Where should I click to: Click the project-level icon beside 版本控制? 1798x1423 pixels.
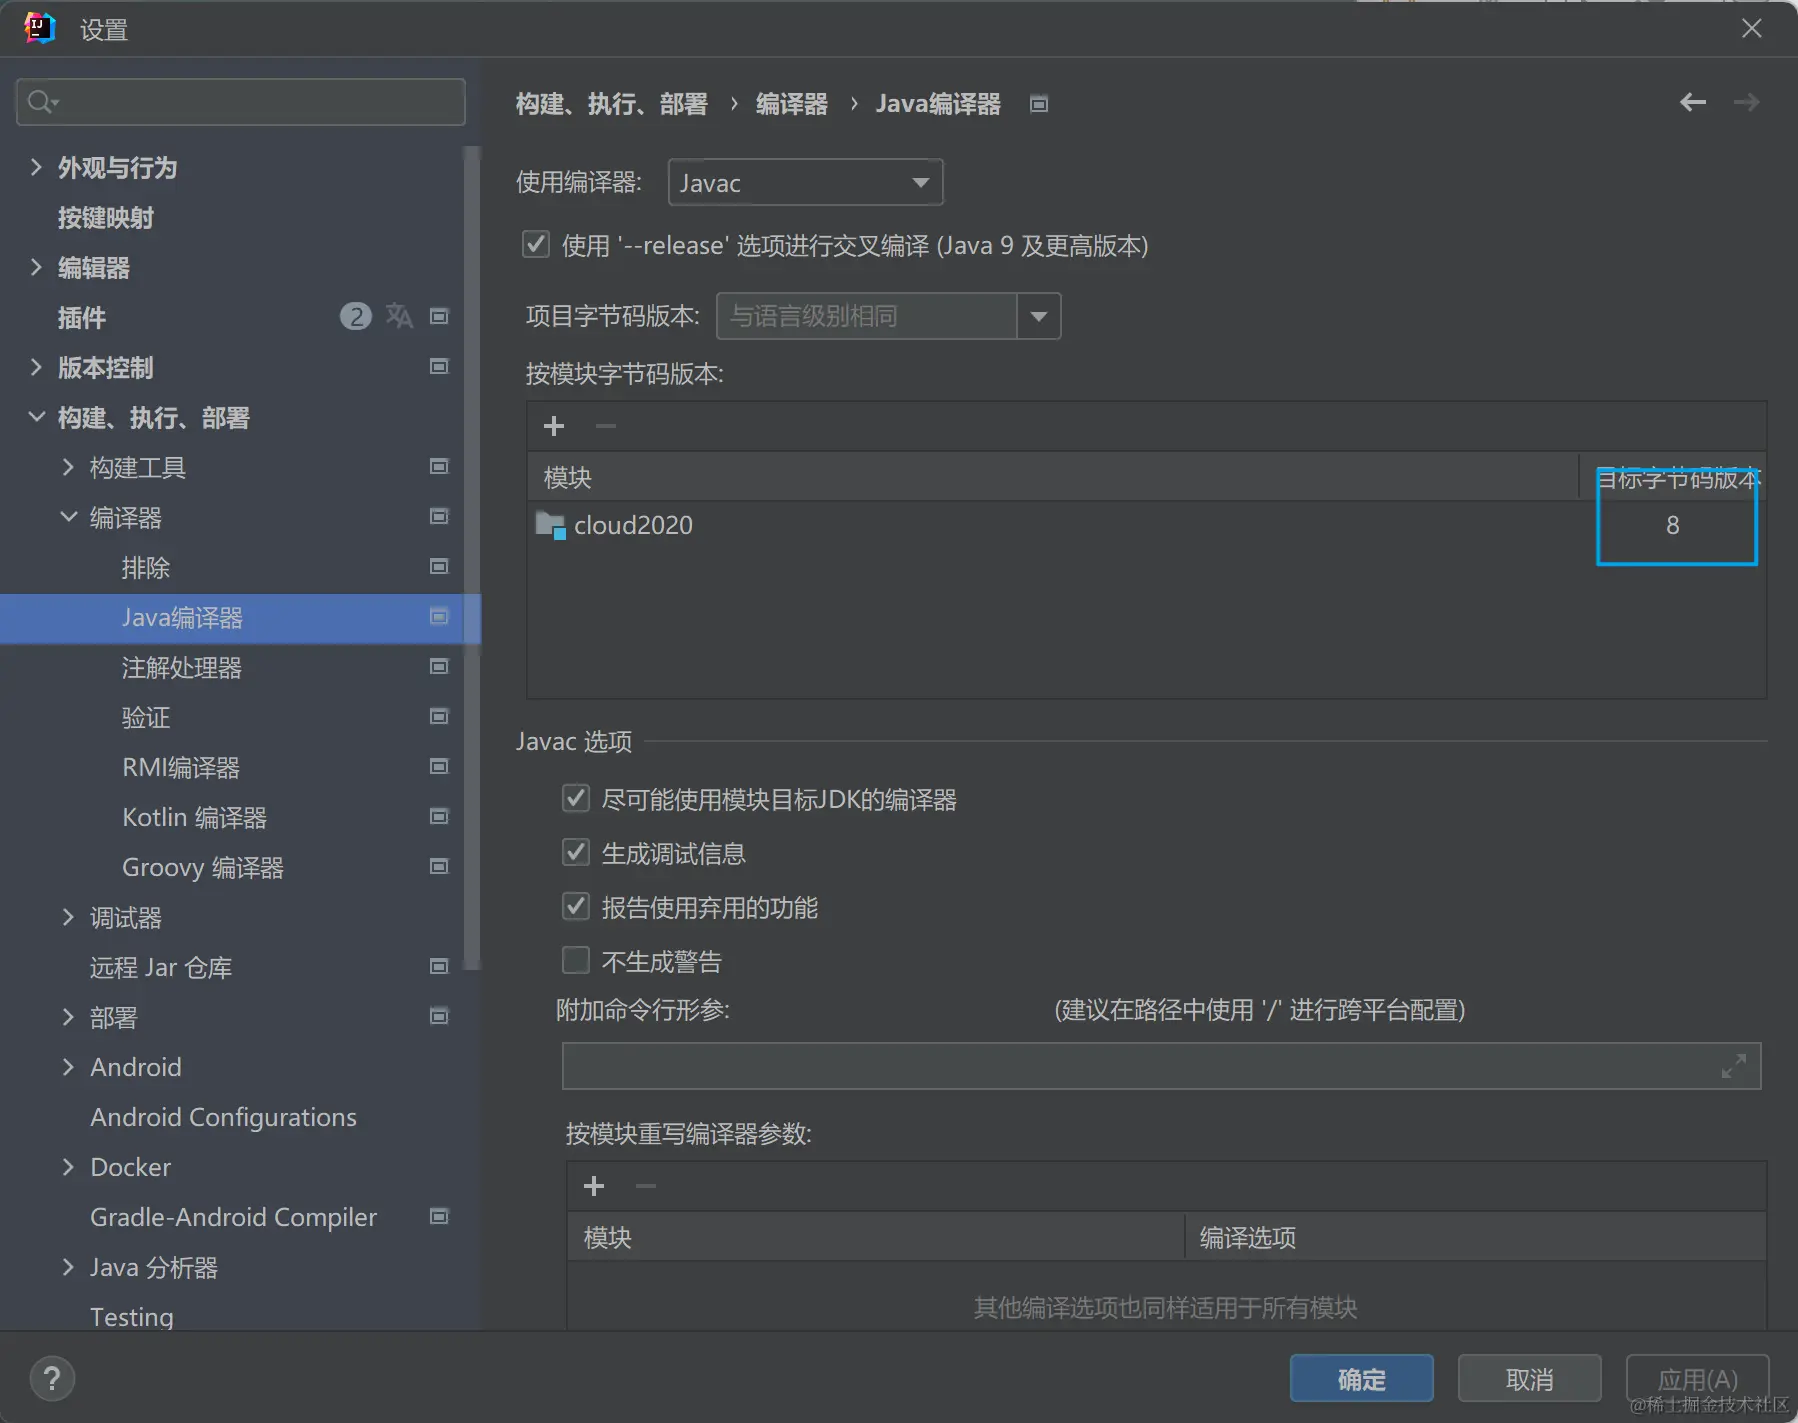tap(439, 366)
